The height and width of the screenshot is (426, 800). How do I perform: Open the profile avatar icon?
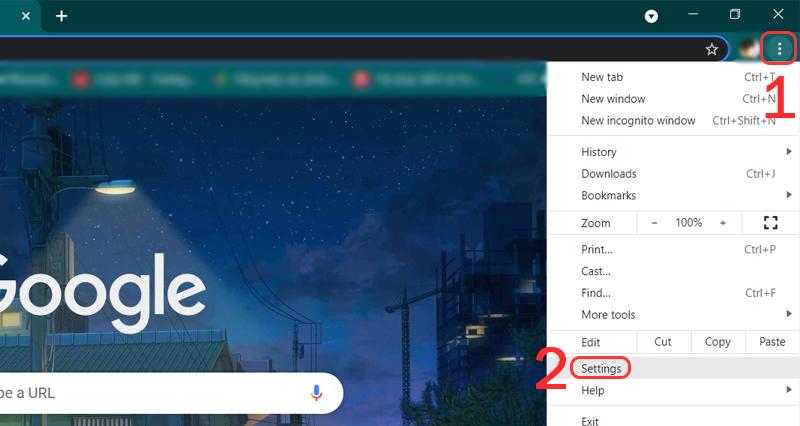748,48
